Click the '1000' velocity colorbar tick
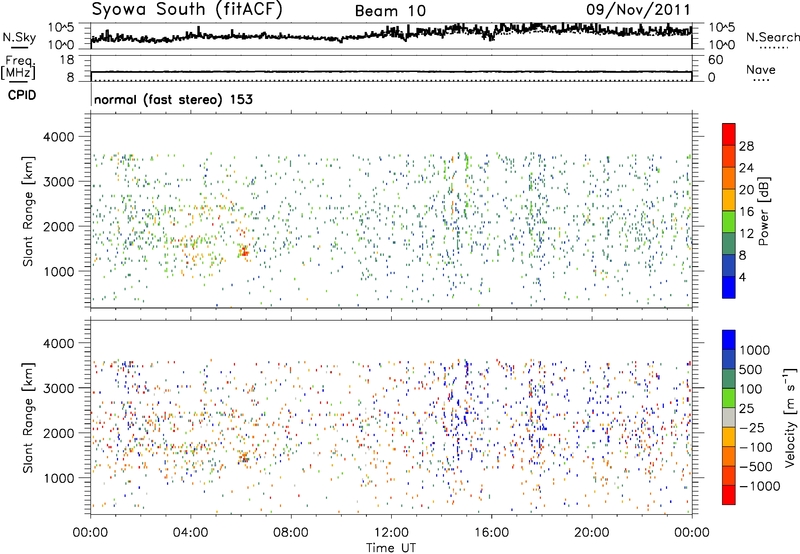 tap(754, 350)
